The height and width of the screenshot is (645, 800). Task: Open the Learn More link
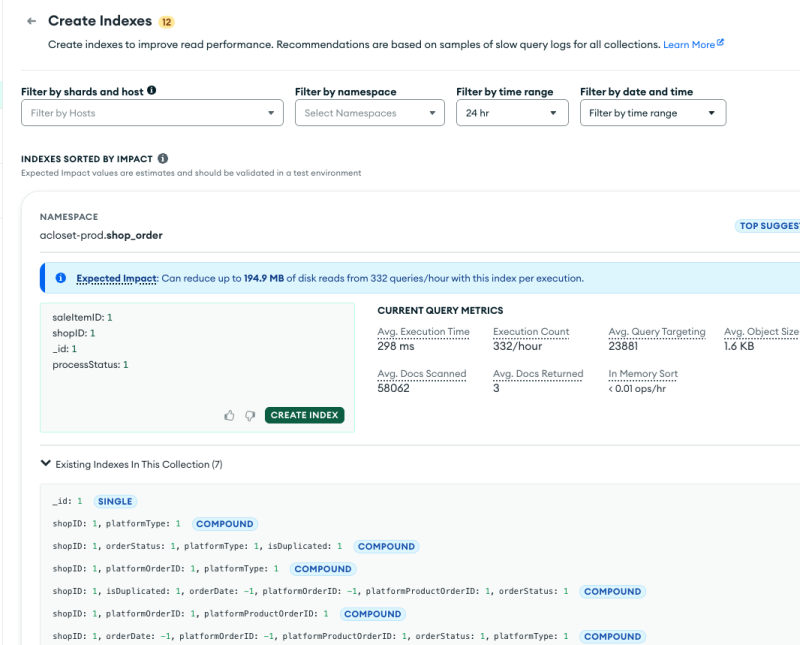(689, 45)
